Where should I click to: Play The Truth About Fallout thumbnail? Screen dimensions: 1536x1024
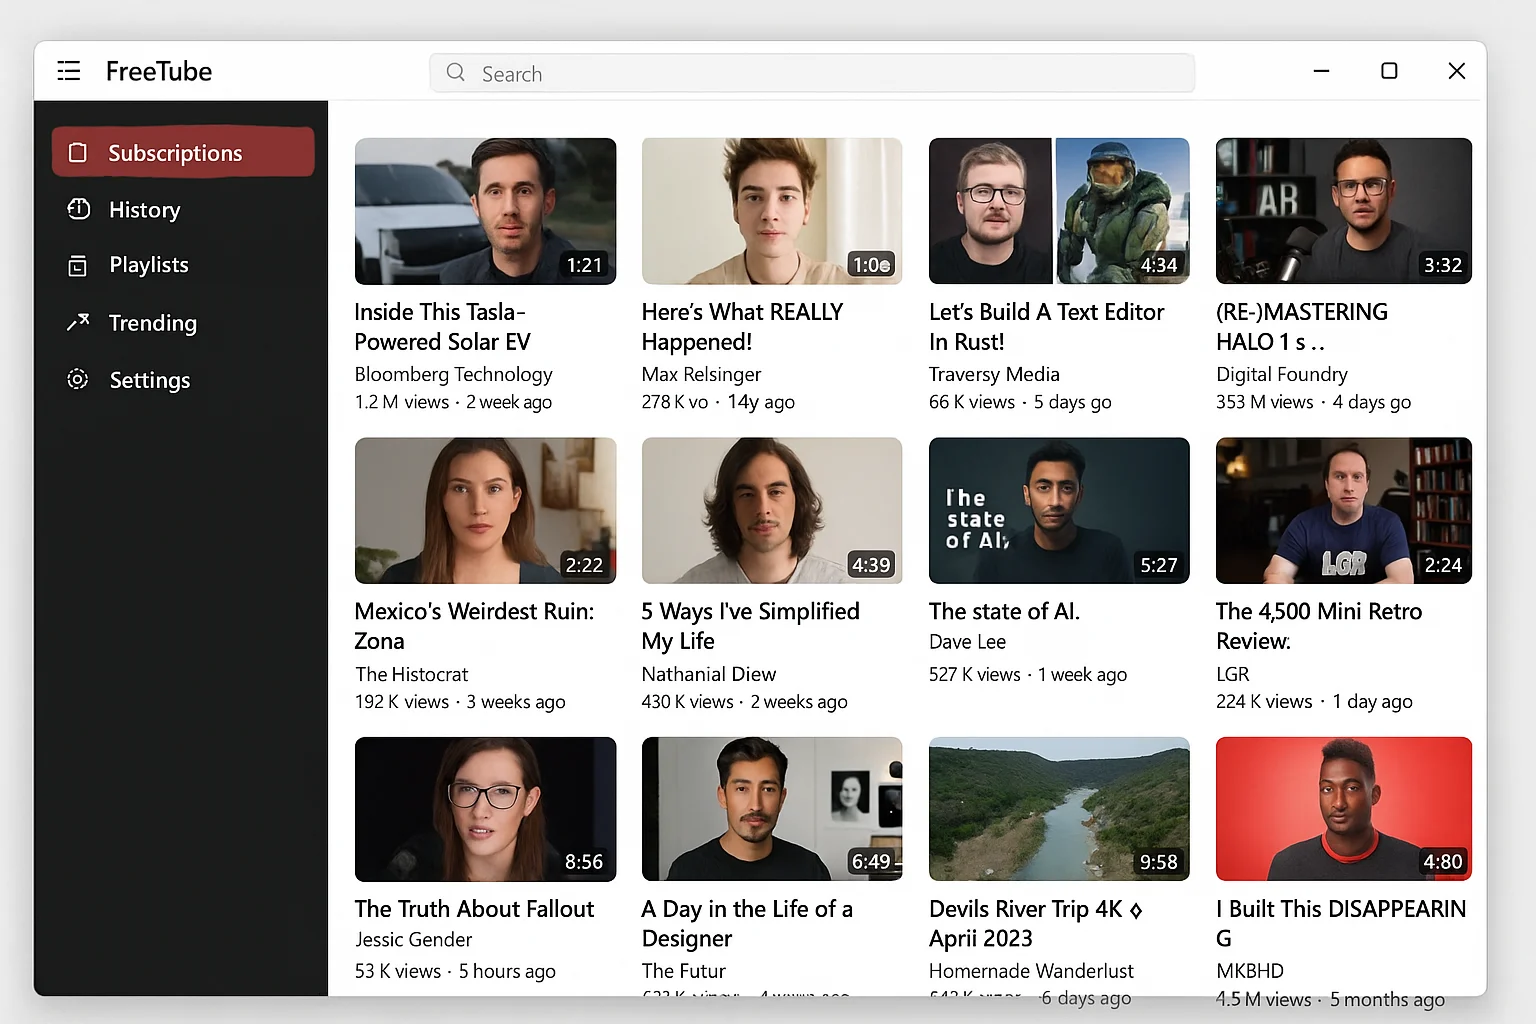(x=485, y=809)
